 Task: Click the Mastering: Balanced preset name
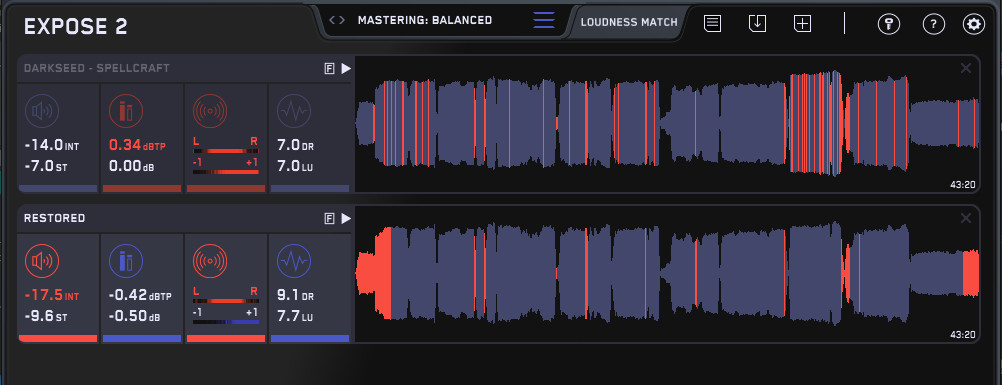click(x=425, y=20)
